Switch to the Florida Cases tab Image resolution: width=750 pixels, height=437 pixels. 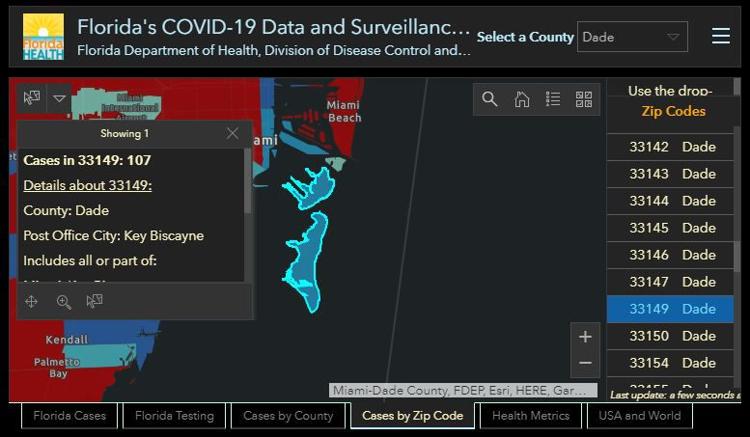[x=69, y=415]
